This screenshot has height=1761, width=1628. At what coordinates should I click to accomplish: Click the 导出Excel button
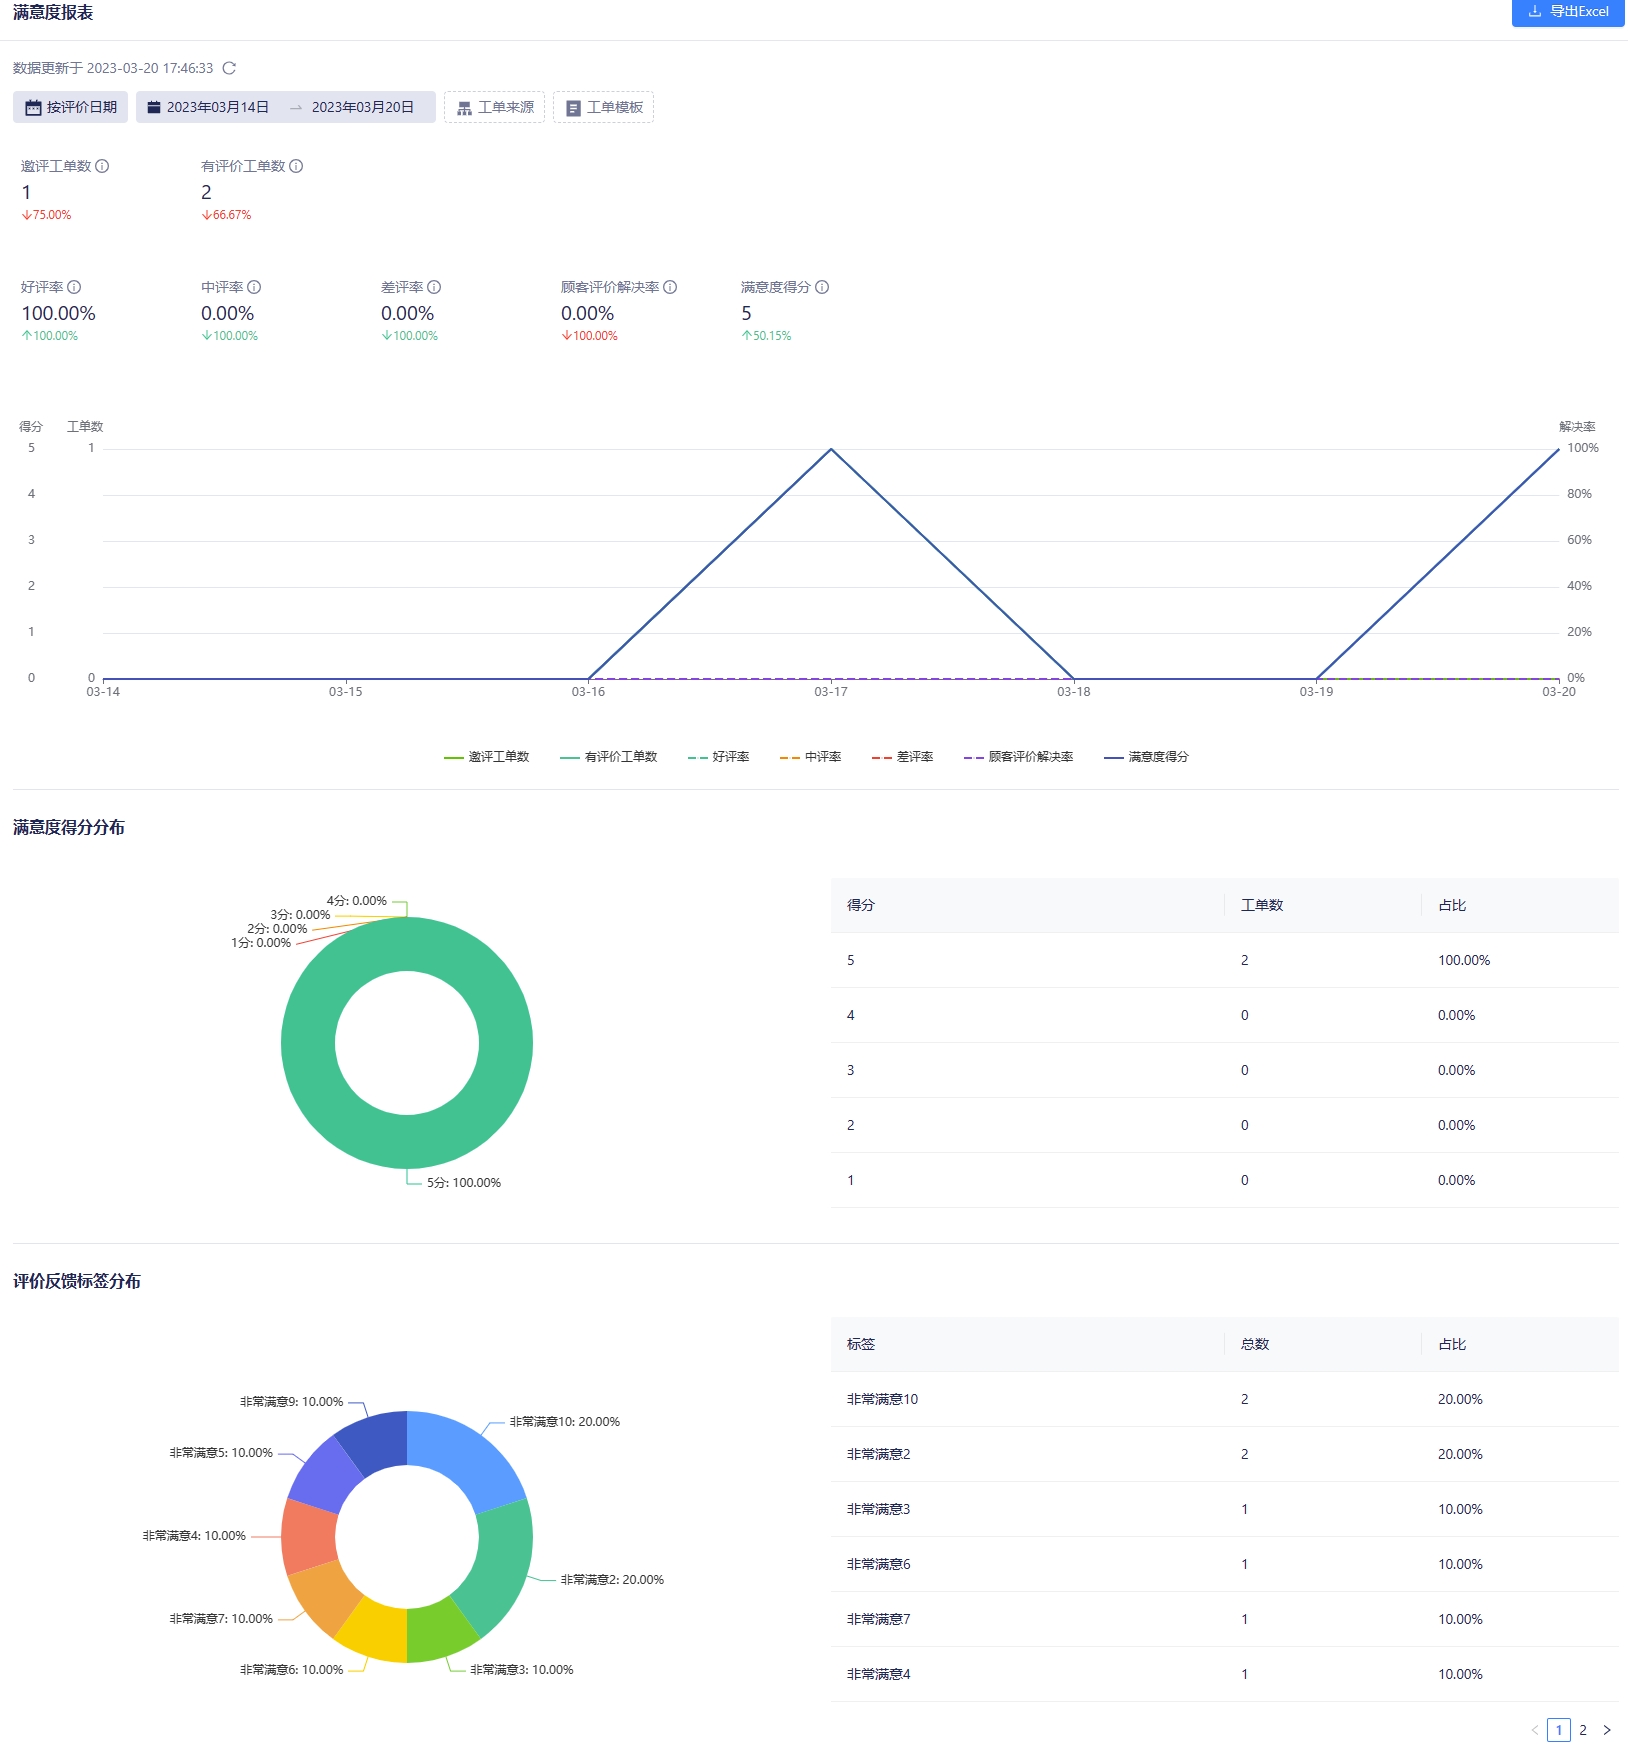(1569, 12)
